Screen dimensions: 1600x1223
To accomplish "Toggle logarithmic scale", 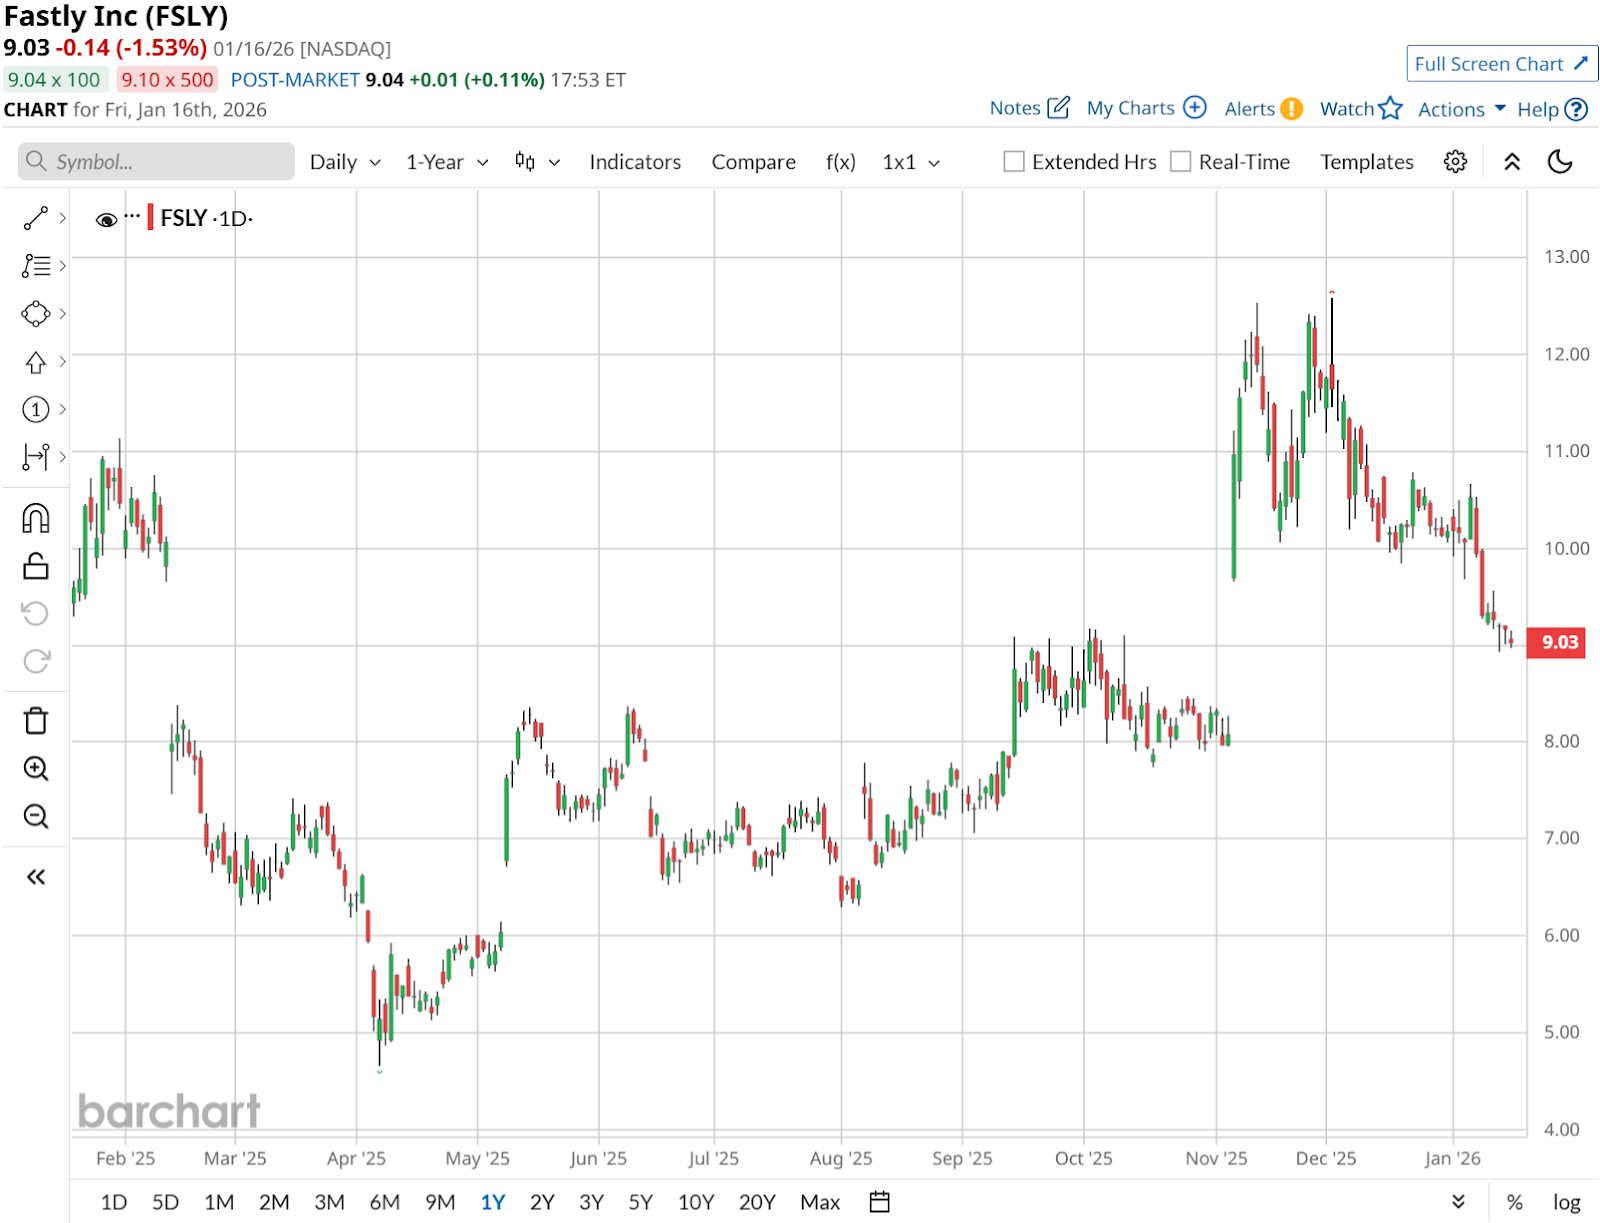I will (1566, 1202).
